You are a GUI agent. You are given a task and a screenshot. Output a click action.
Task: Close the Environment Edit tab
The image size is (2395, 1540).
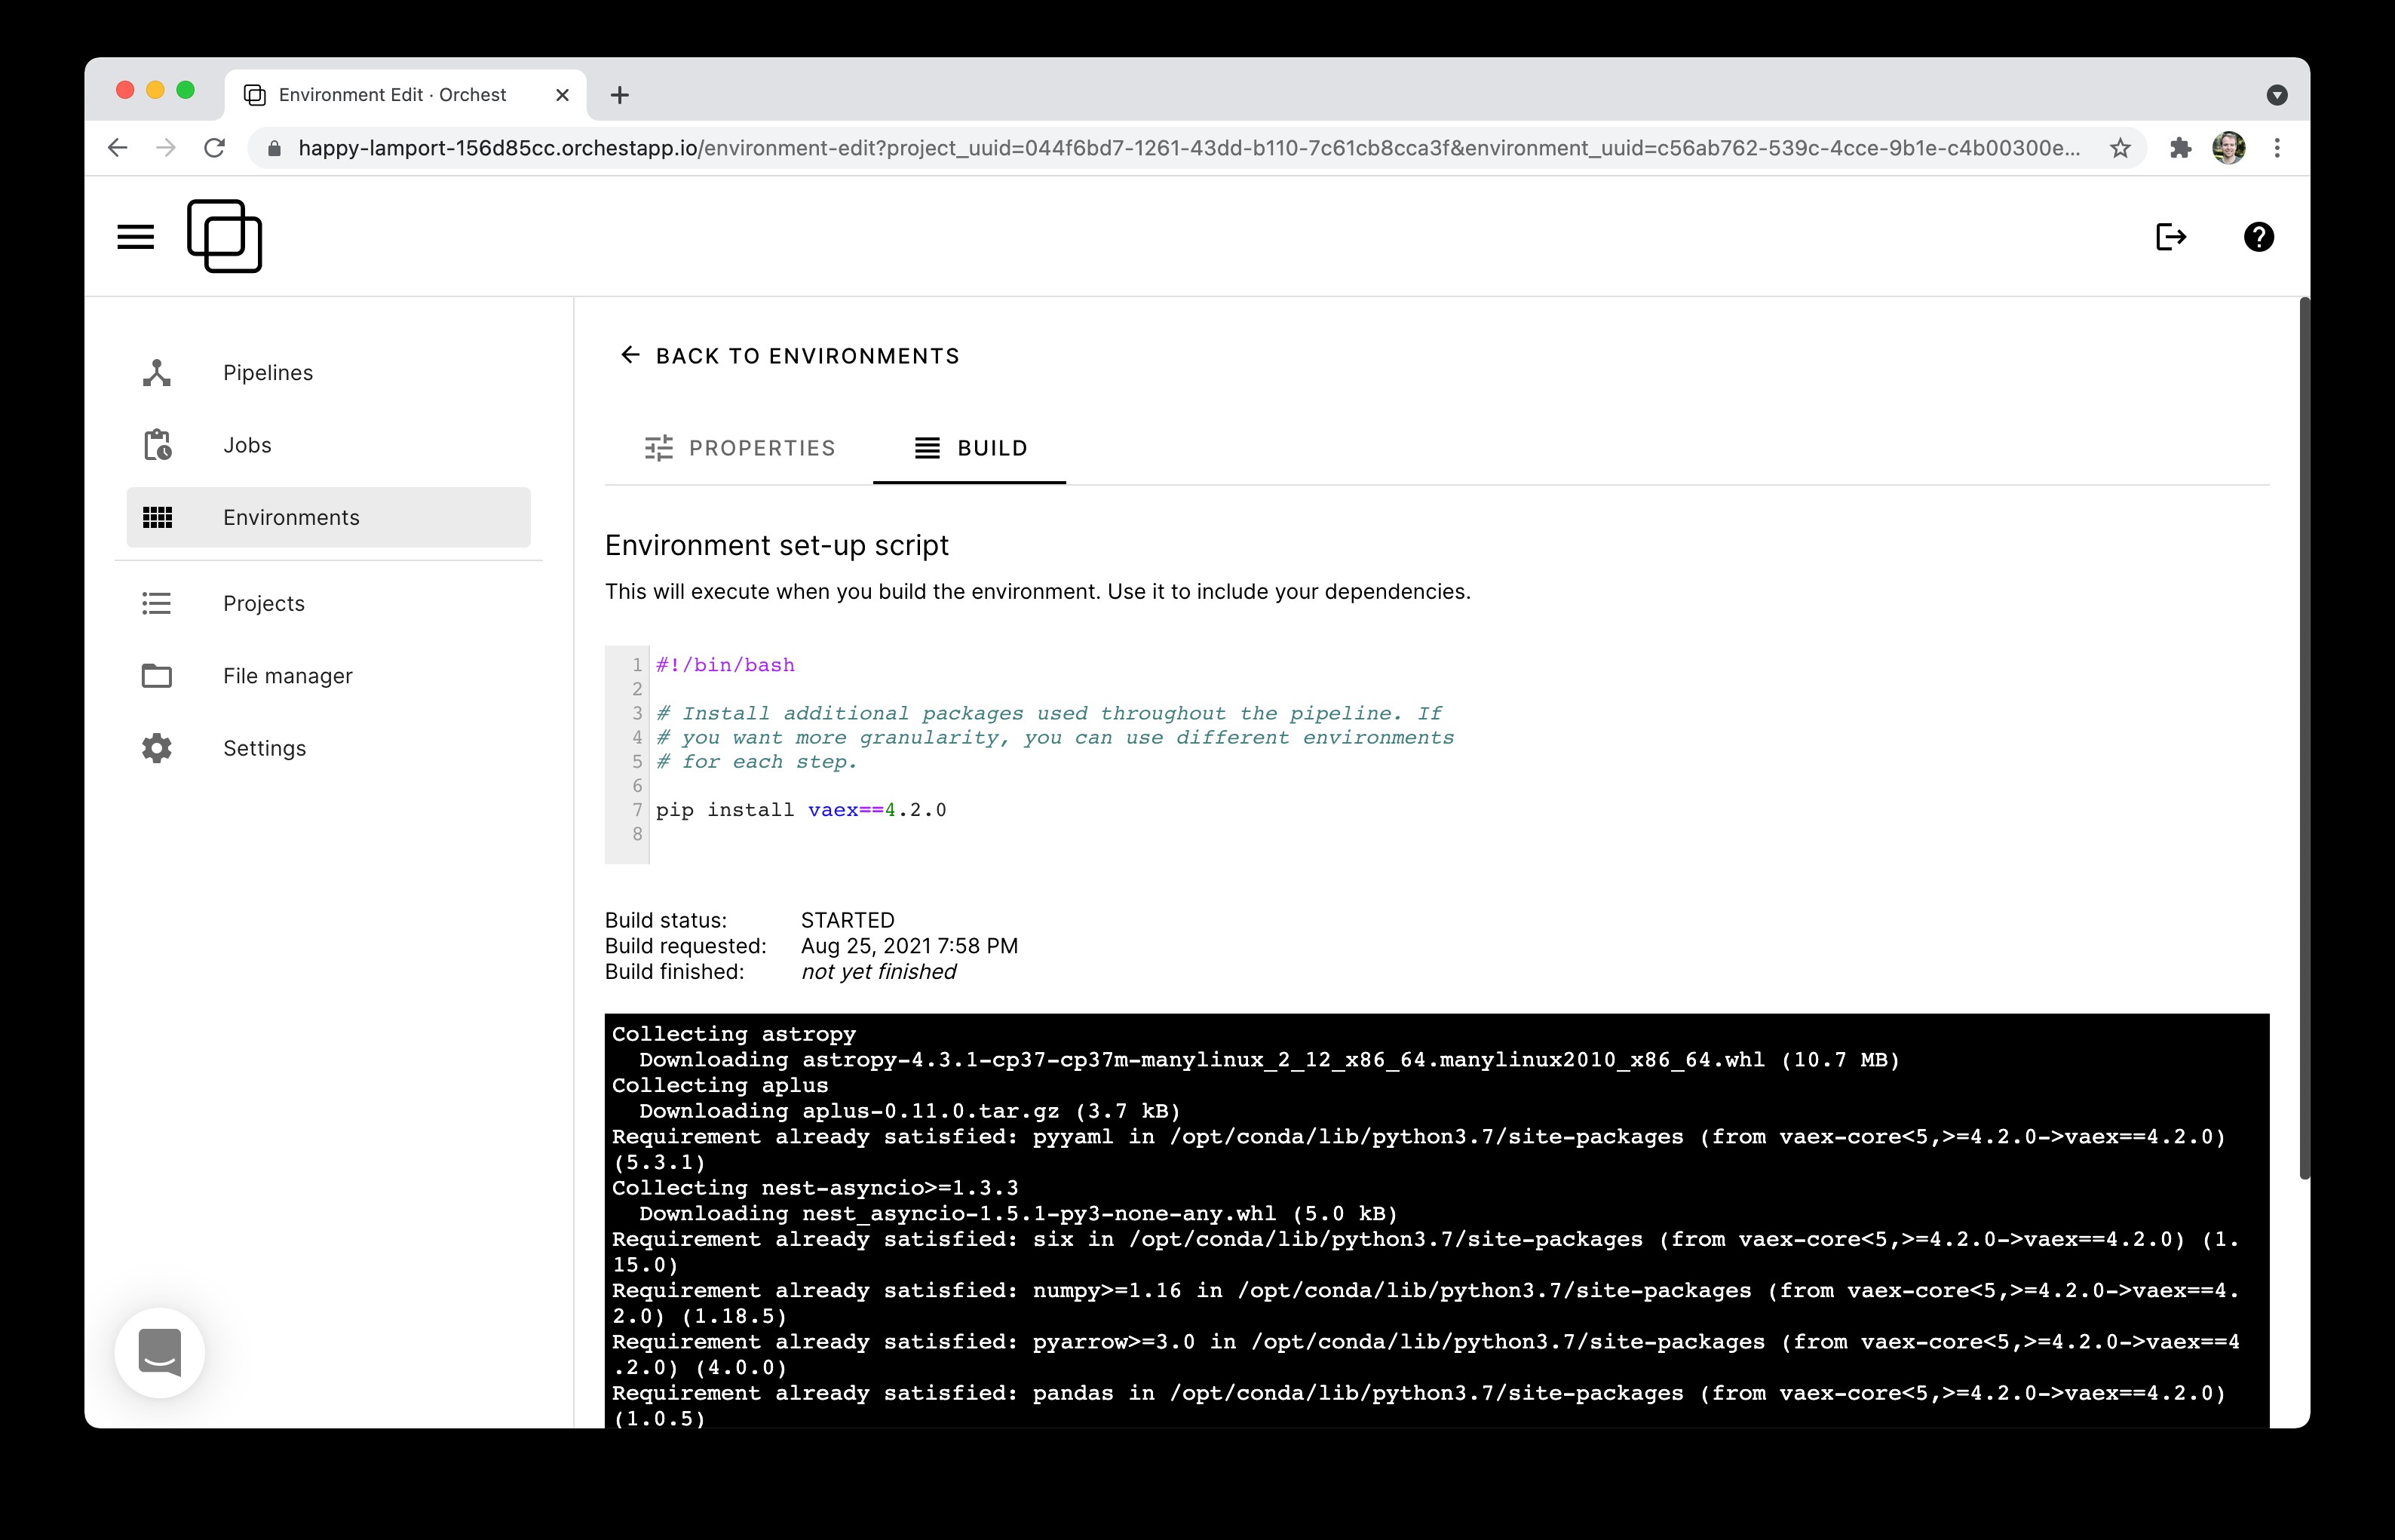pos(562,95)
